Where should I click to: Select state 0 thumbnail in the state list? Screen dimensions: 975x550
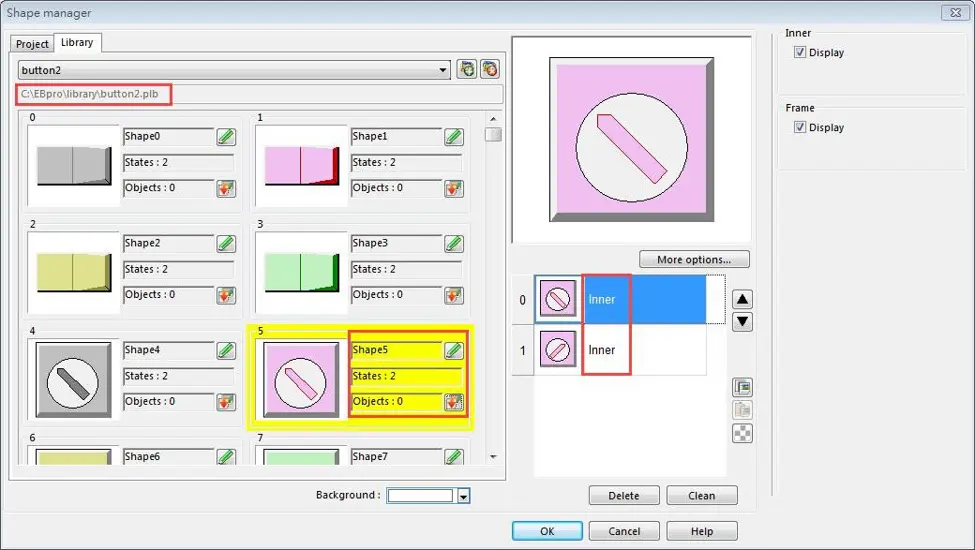558,299
